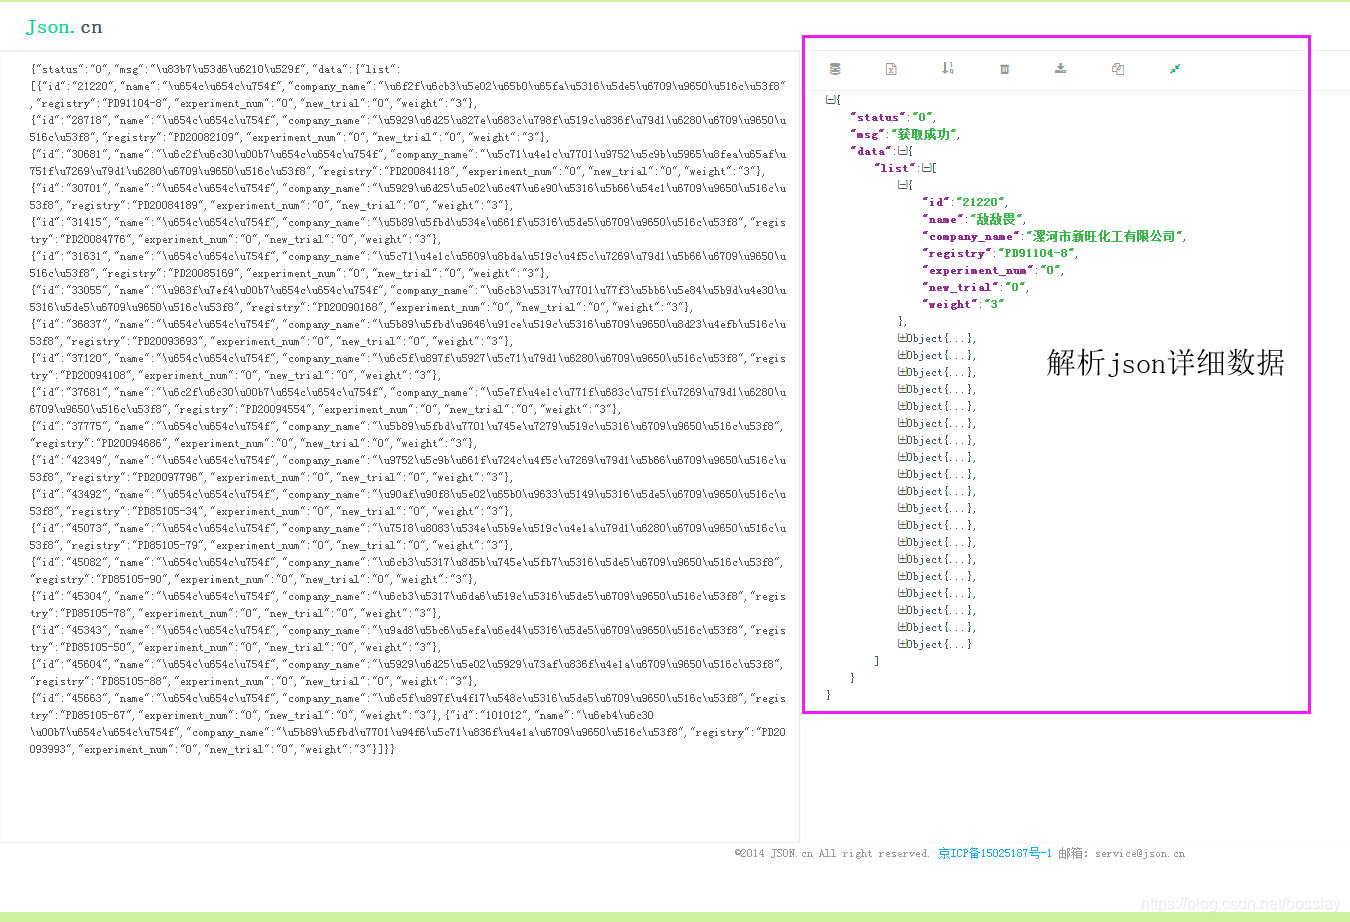Expand the first collapsed Object{...} below weight row
This screenshot has width=1350, height=922.
point(902,338)
